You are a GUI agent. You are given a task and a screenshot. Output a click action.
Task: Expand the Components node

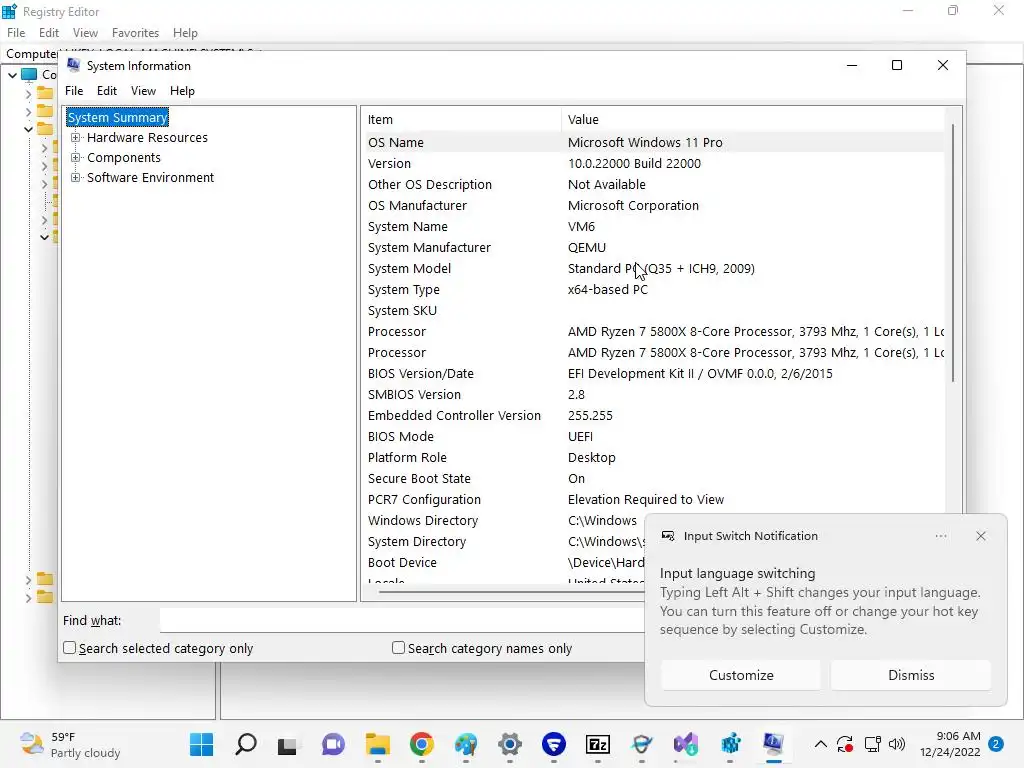pos(76,158)
